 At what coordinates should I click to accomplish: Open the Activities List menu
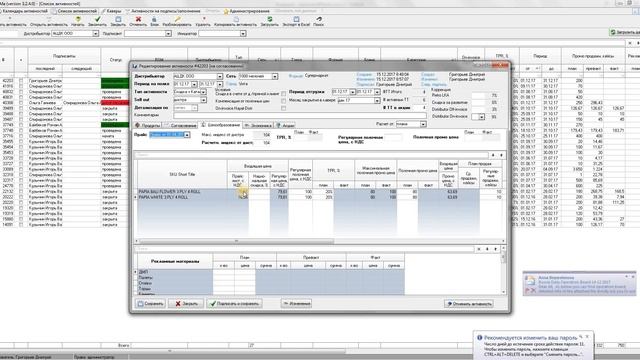[x=75, y=11]
